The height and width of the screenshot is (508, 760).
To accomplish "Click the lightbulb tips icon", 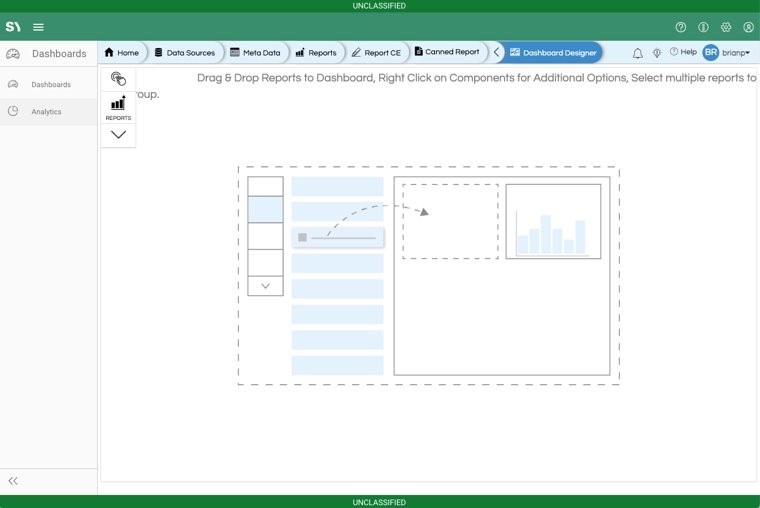I will 657,53.
